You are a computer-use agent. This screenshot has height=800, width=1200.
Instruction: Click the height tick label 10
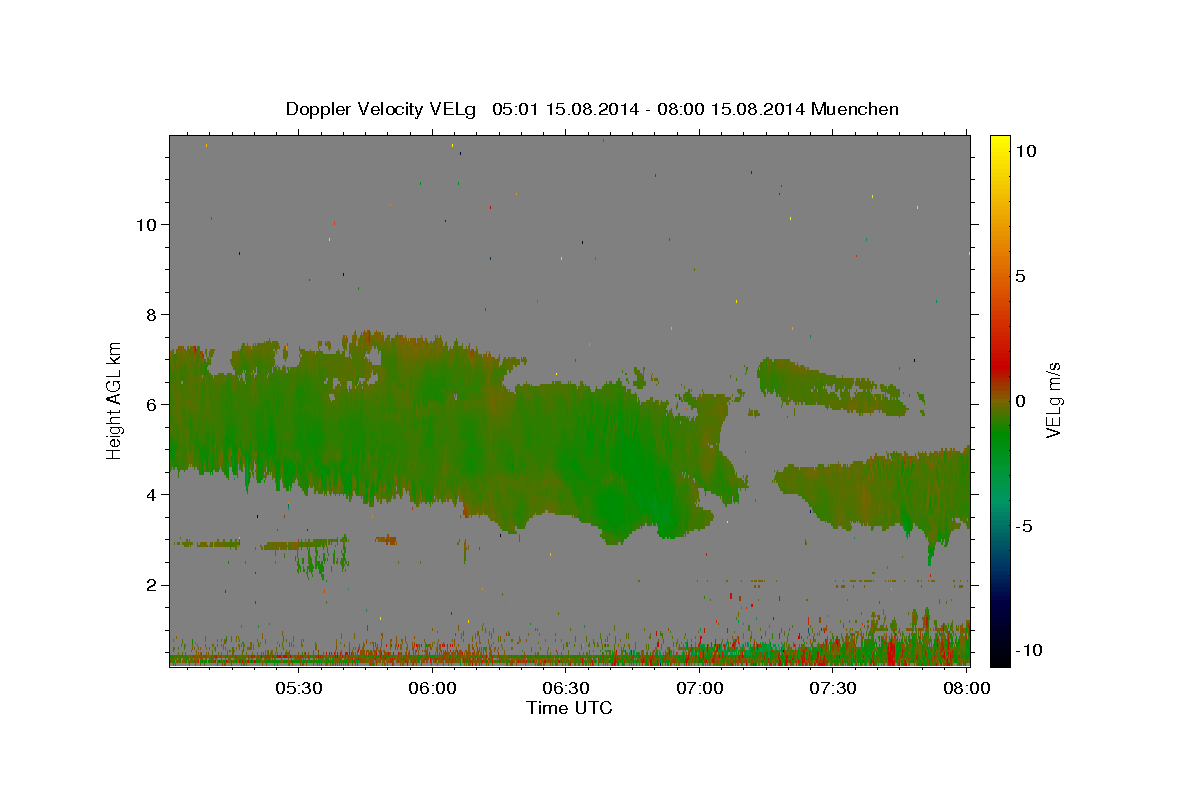[145, 224]
